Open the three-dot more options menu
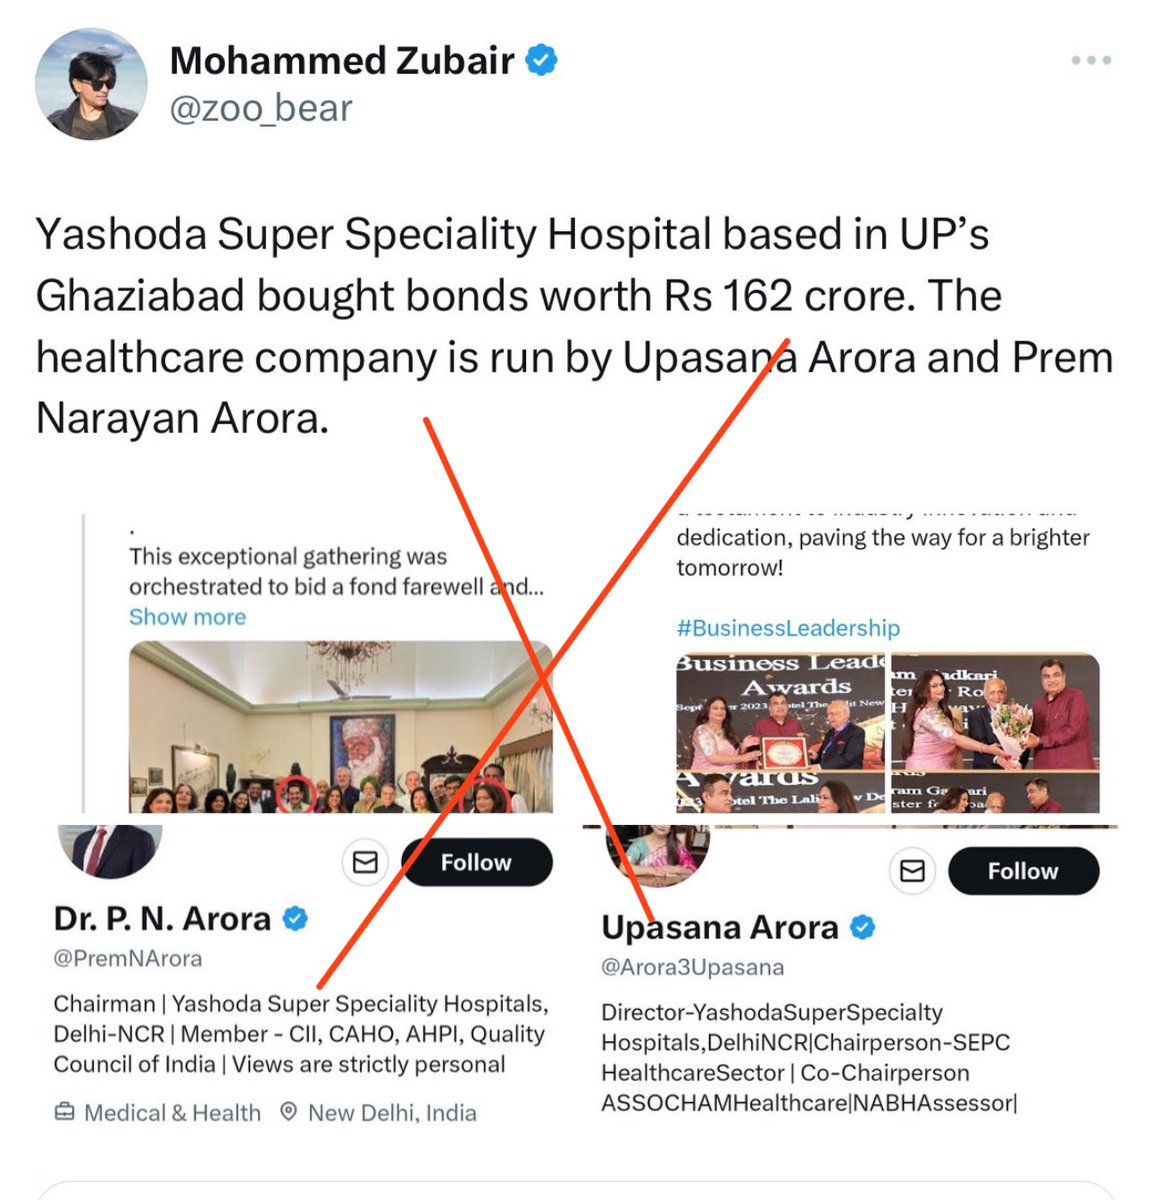Screen dimensions: 1152x1200 click(x=1090, y=61)
